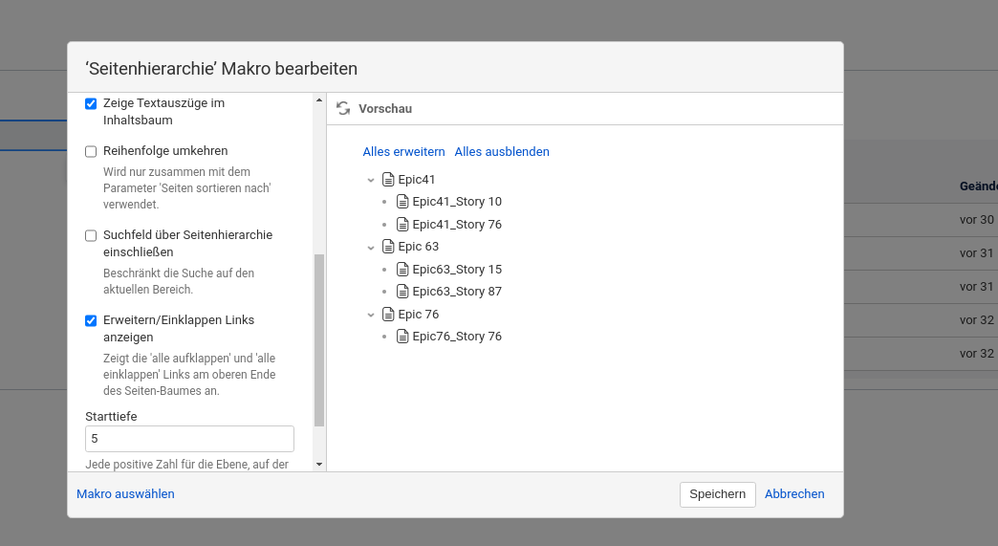Enable 'Suchfeld über Seitenhierarchie einschließen' checkbox
This screenshot has width=998, height=546.
[x=91, y=235]
